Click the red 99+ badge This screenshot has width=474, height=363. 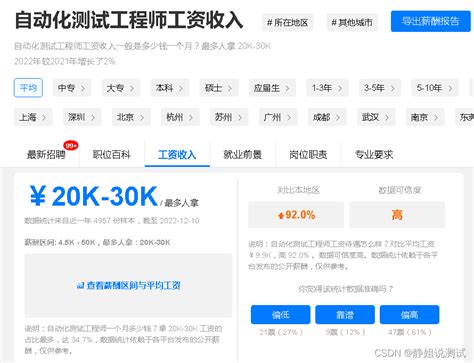point(71,146)
